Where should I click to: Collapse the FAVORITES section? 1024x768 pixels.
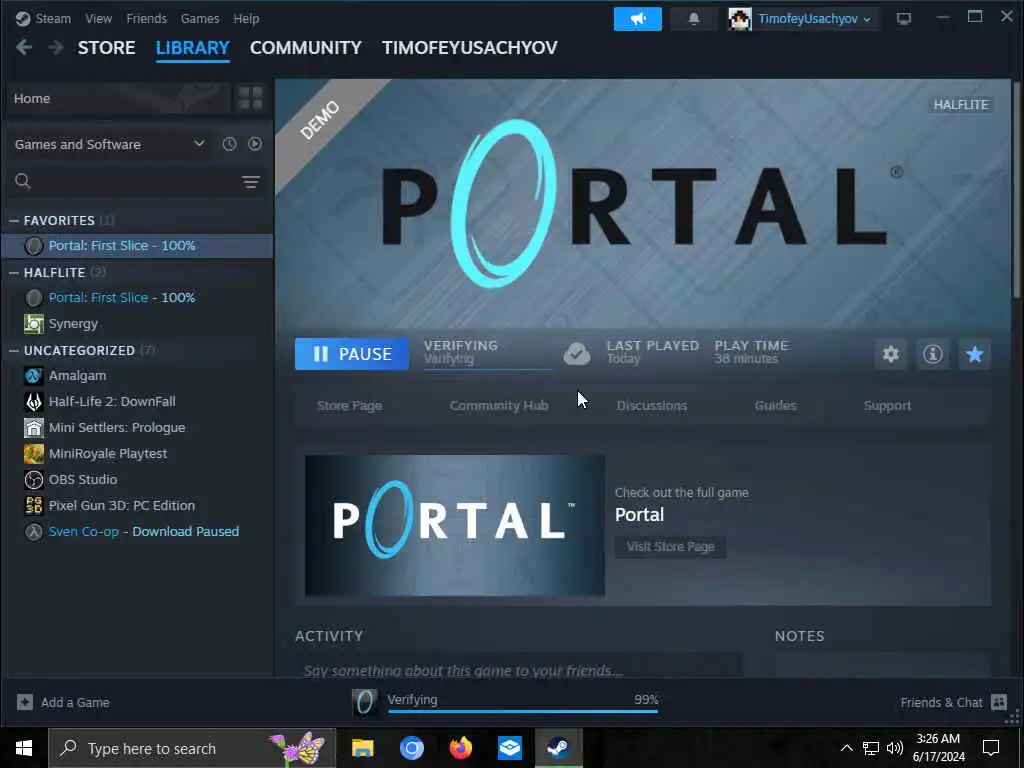pyautogui.click(x=14, y=221)
